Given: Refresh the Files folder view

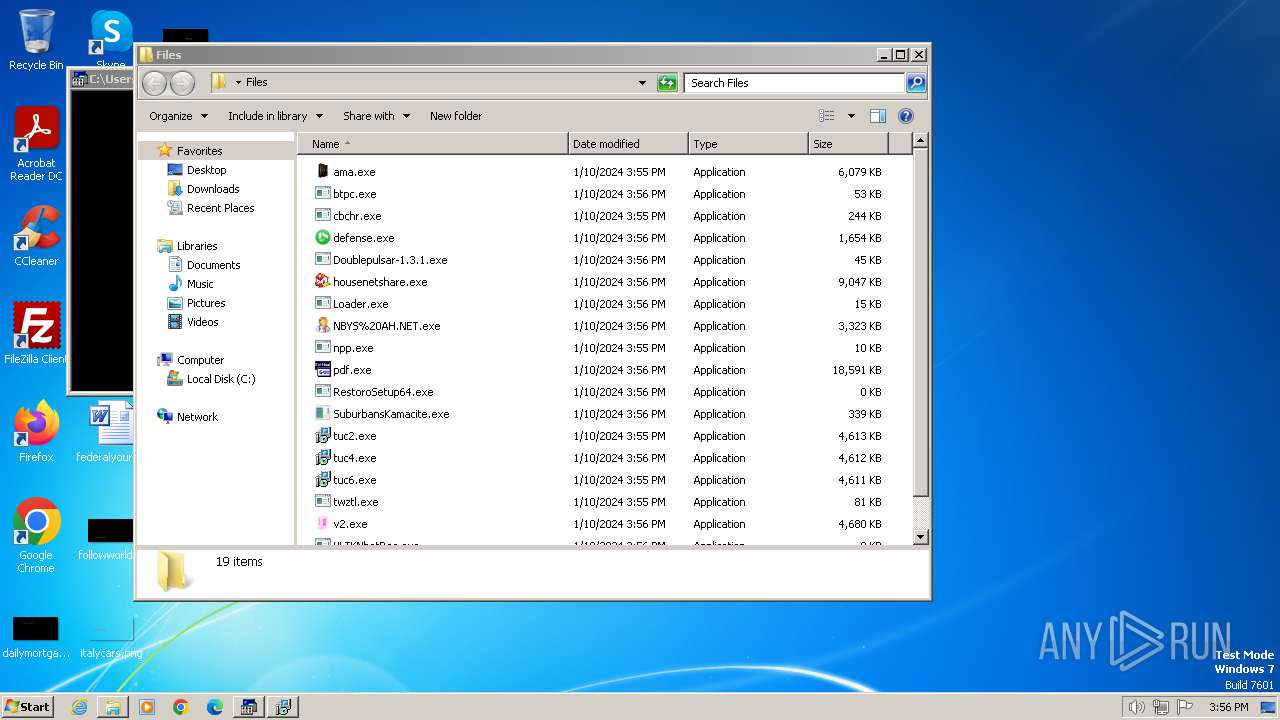Looking at the screenshot, I should coord(667,83).
